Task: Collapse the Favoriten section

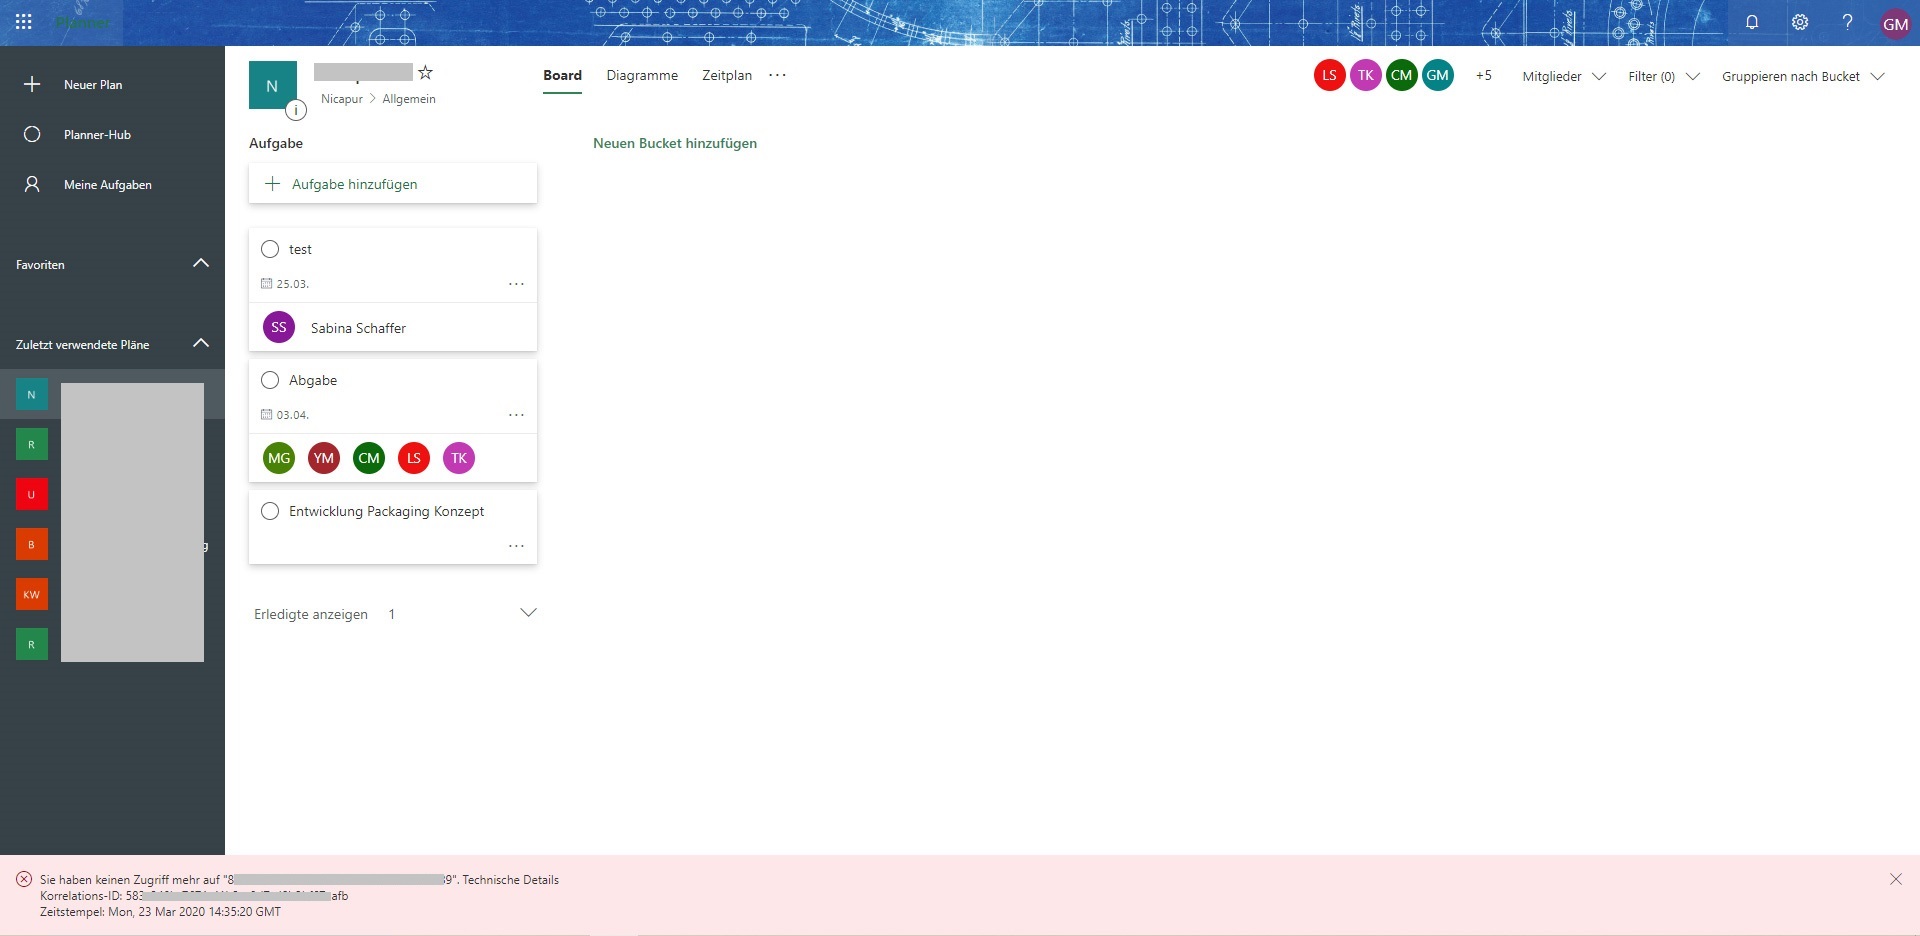Action: 201,263
